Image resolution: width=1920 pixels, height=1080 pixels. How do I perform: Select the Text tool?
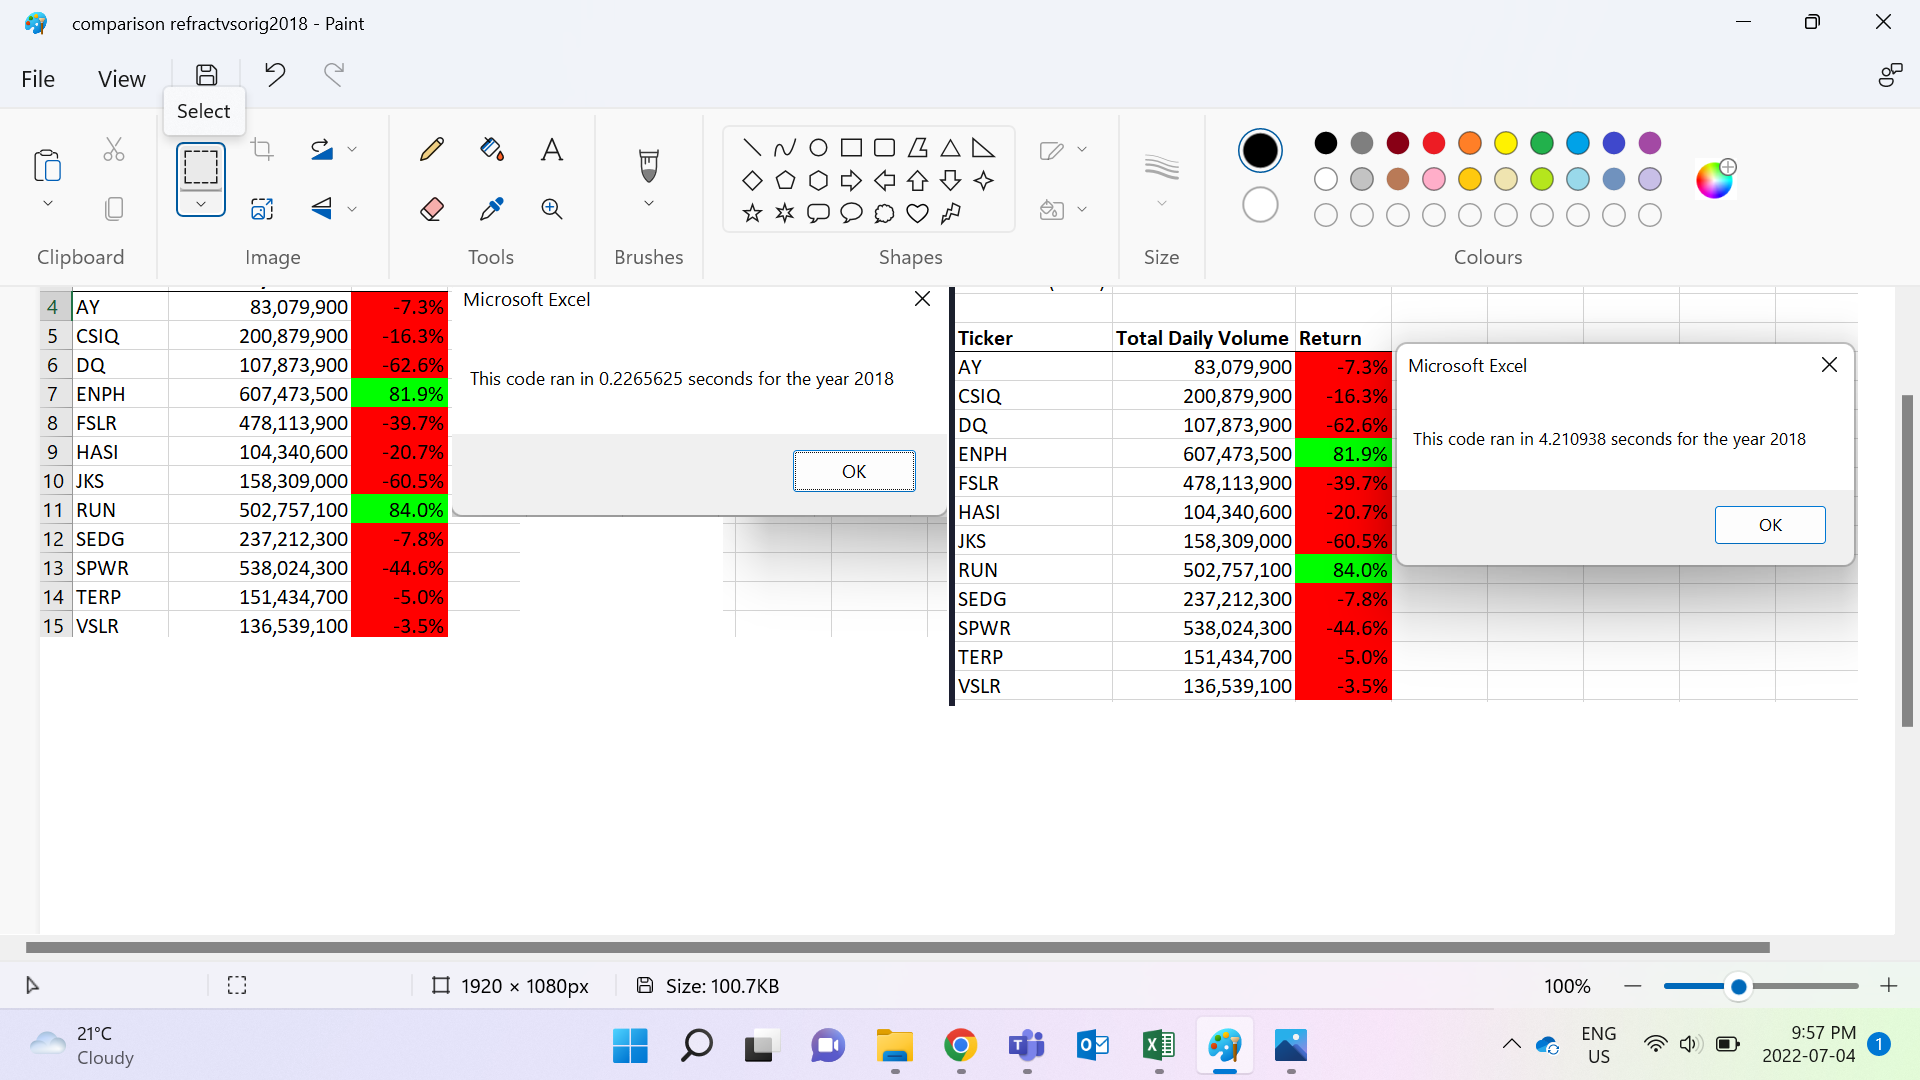coord(551,150)
